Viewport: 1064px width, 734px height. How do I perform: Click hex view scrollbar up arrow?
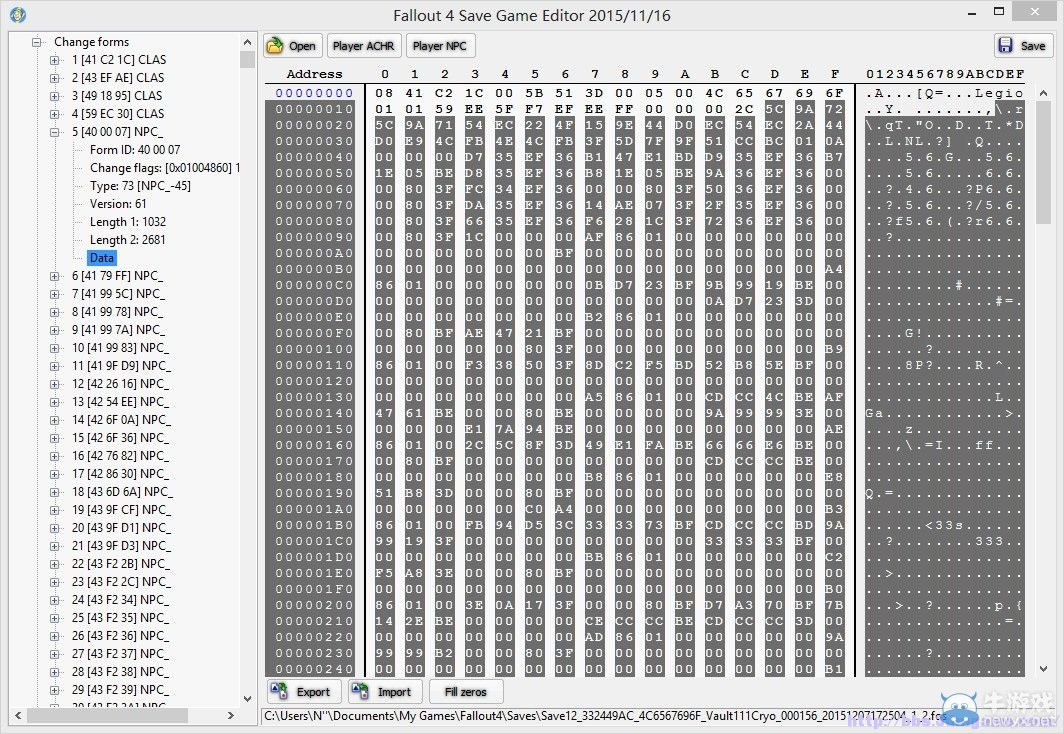point(1044,93)
